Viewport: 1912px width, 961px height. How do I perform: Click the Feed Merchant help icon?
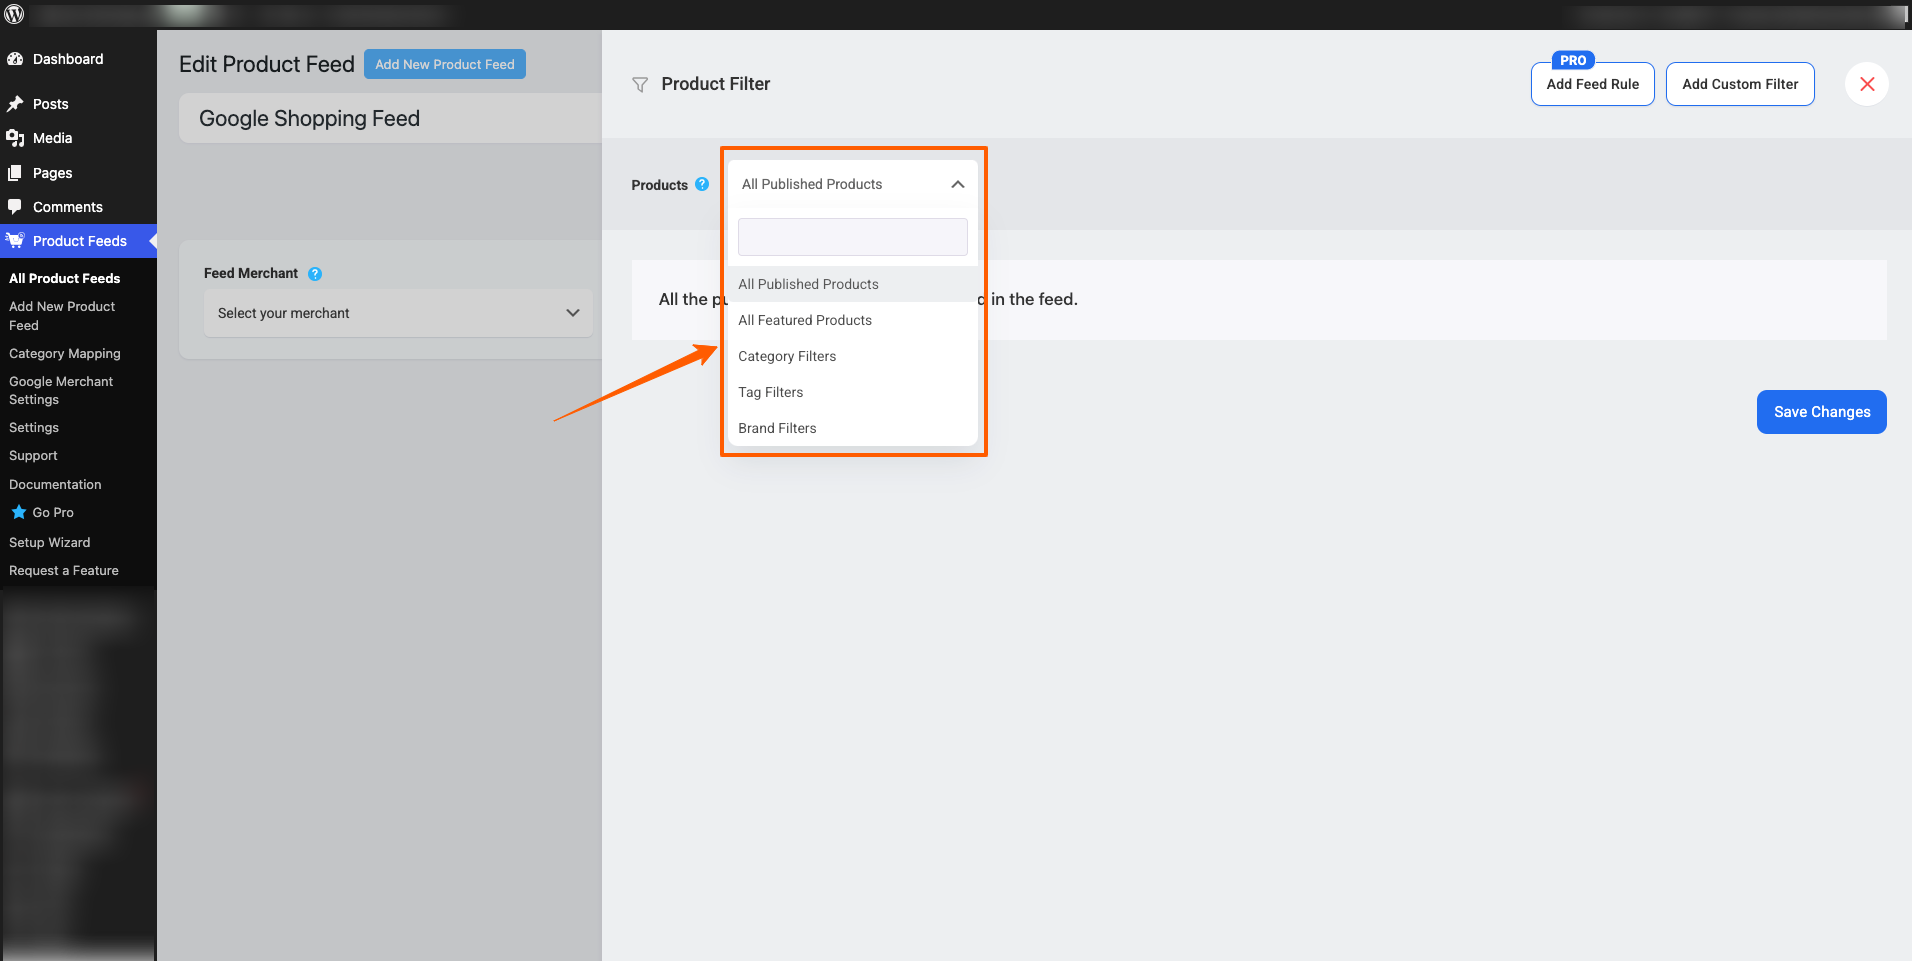tap(315, 274)
